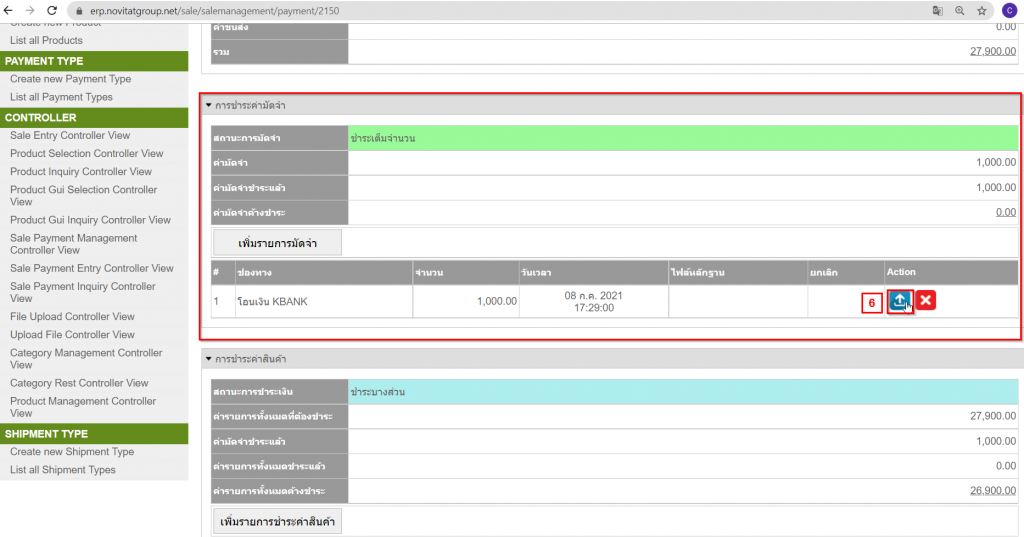Open List all Shipment Types

[63, 470]
